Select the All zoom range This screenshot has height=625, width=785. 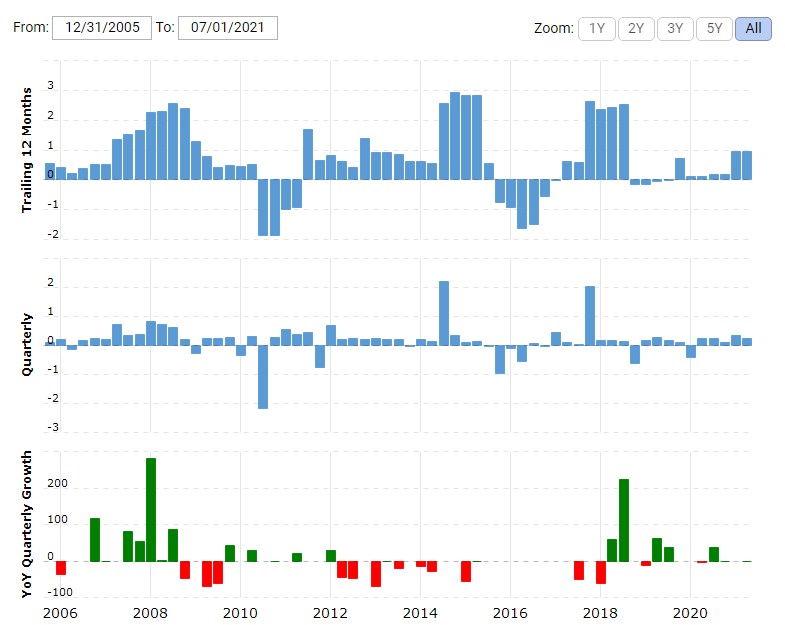click(753, 29)
